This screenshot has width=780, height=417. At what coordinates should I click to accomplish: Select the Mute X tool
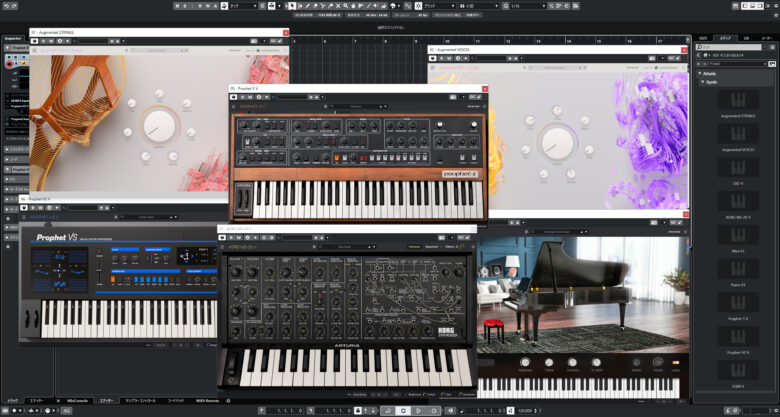point(338,6)
